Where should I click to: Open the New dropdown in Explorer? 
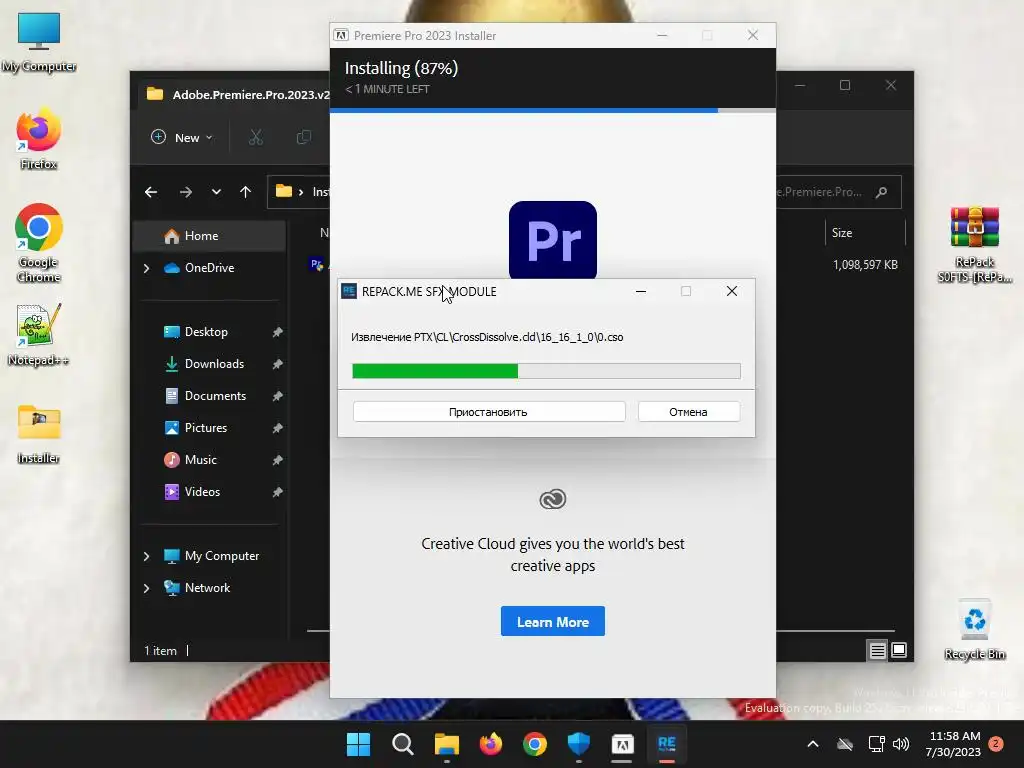[182, 137]
